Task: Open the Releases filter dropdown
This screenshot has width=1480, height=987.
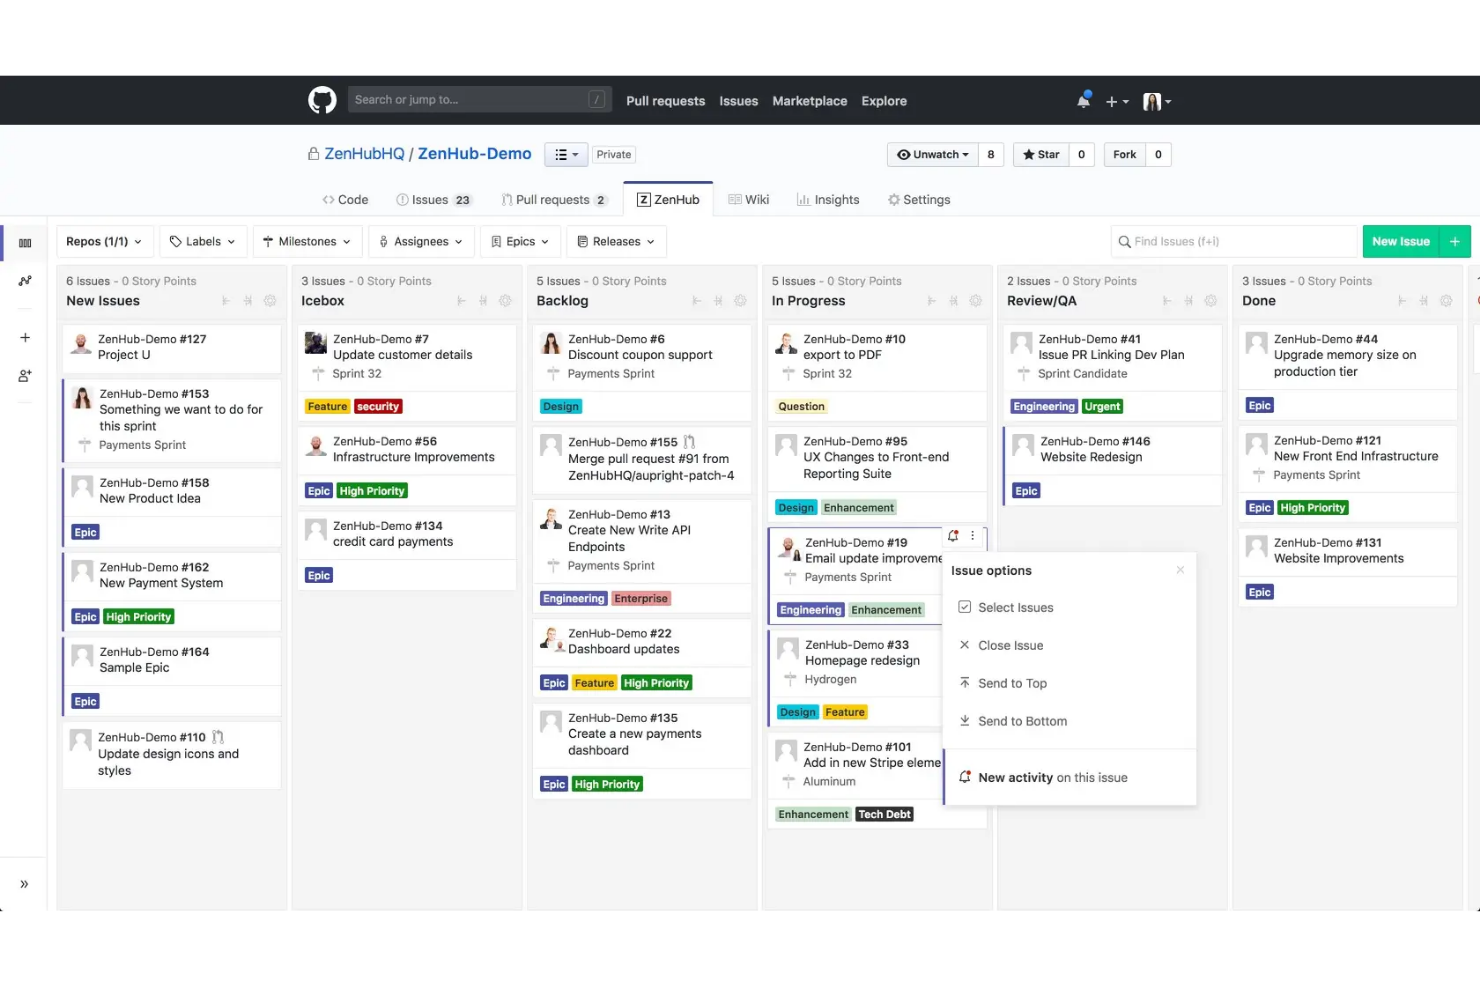Action: click(616, 242)
